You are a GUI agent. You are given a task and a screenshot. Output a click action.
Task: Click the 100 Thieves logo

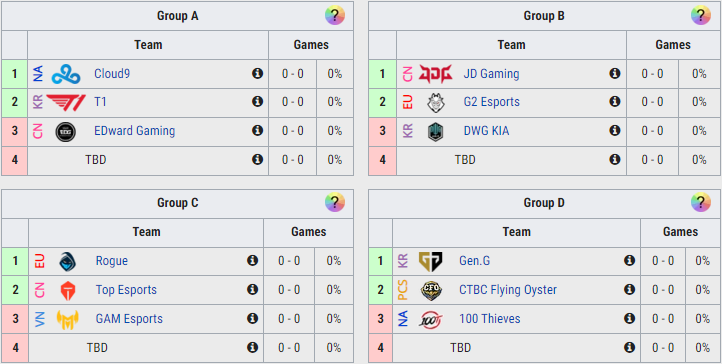point(431,319)
